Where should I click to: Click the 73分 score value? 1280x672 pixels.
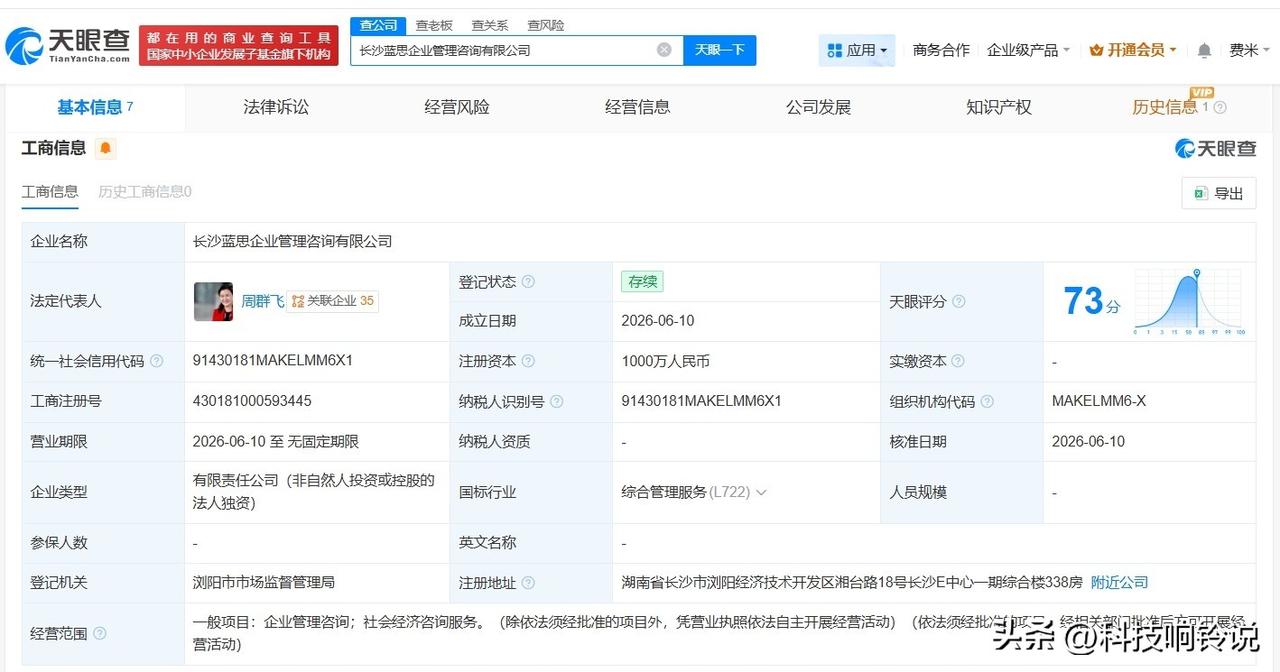click(1091, 301)
